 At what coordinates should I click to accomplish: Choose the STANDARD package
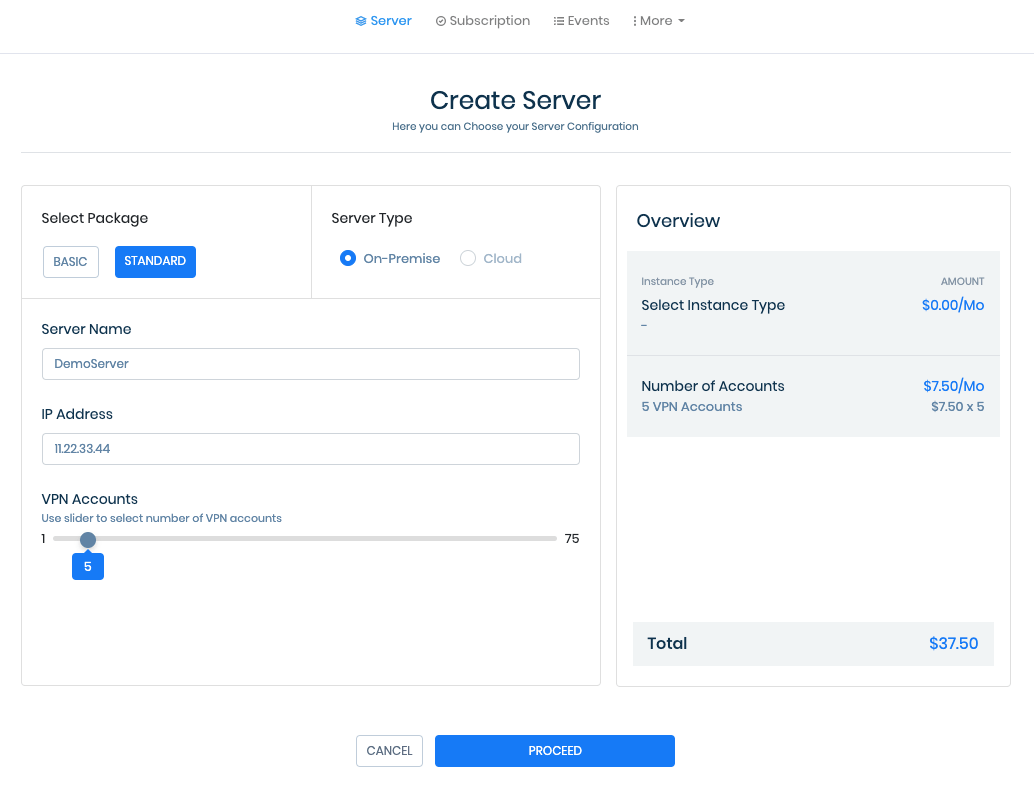(155, 261)
